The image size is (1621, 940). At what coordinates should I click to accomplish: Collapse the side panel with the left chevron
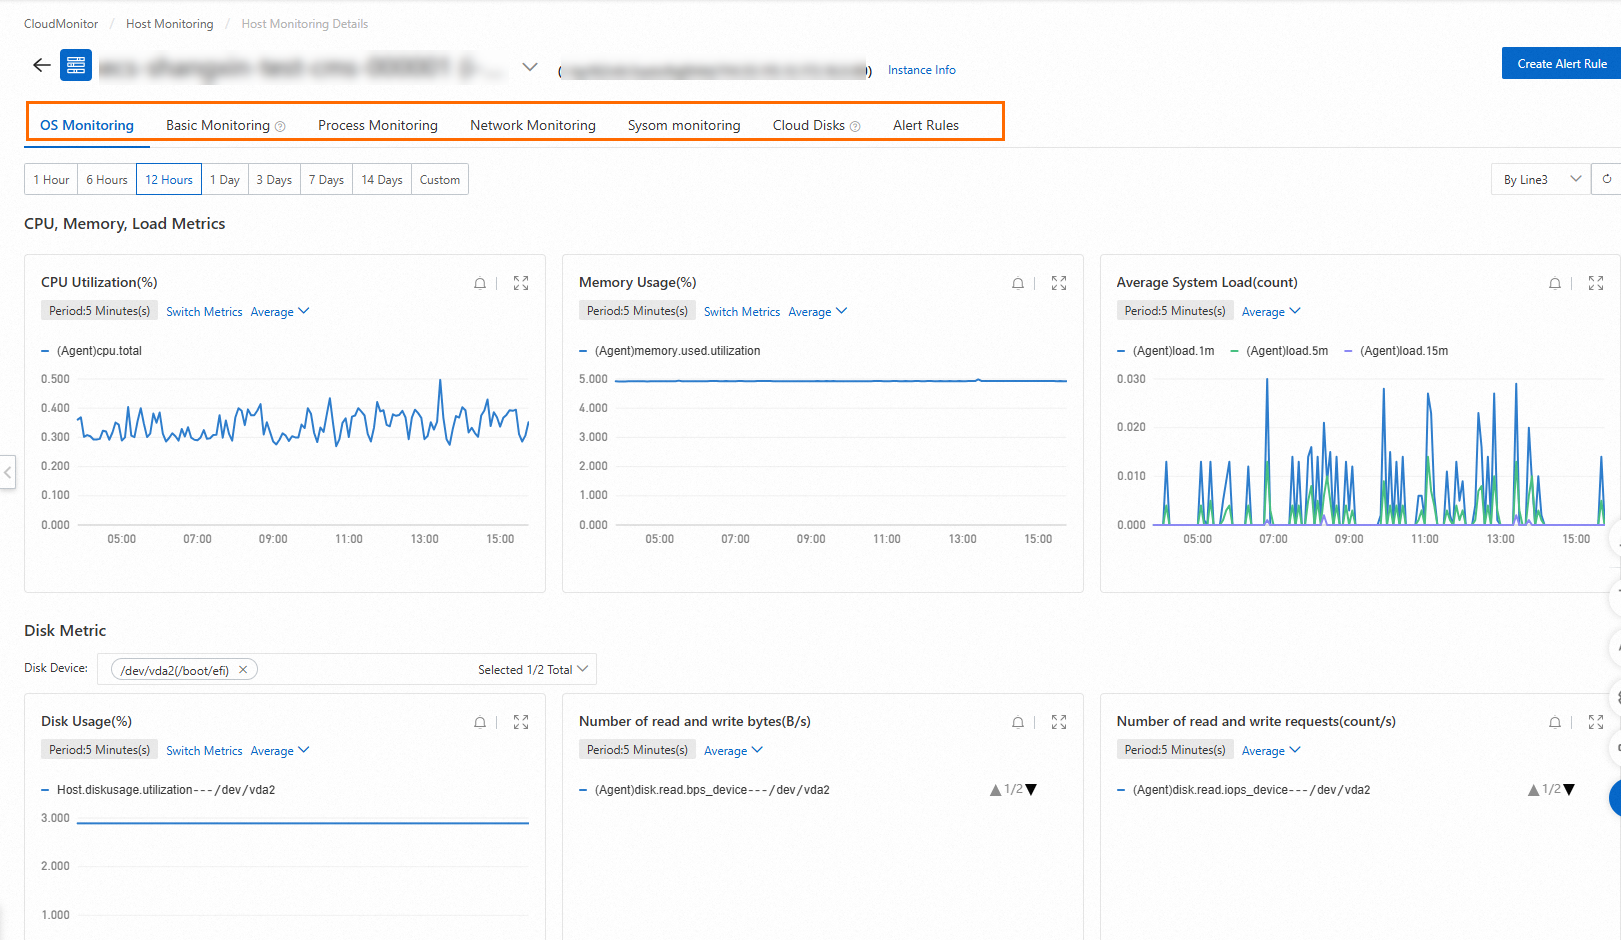pyautogui.click(x=8, y=472)
